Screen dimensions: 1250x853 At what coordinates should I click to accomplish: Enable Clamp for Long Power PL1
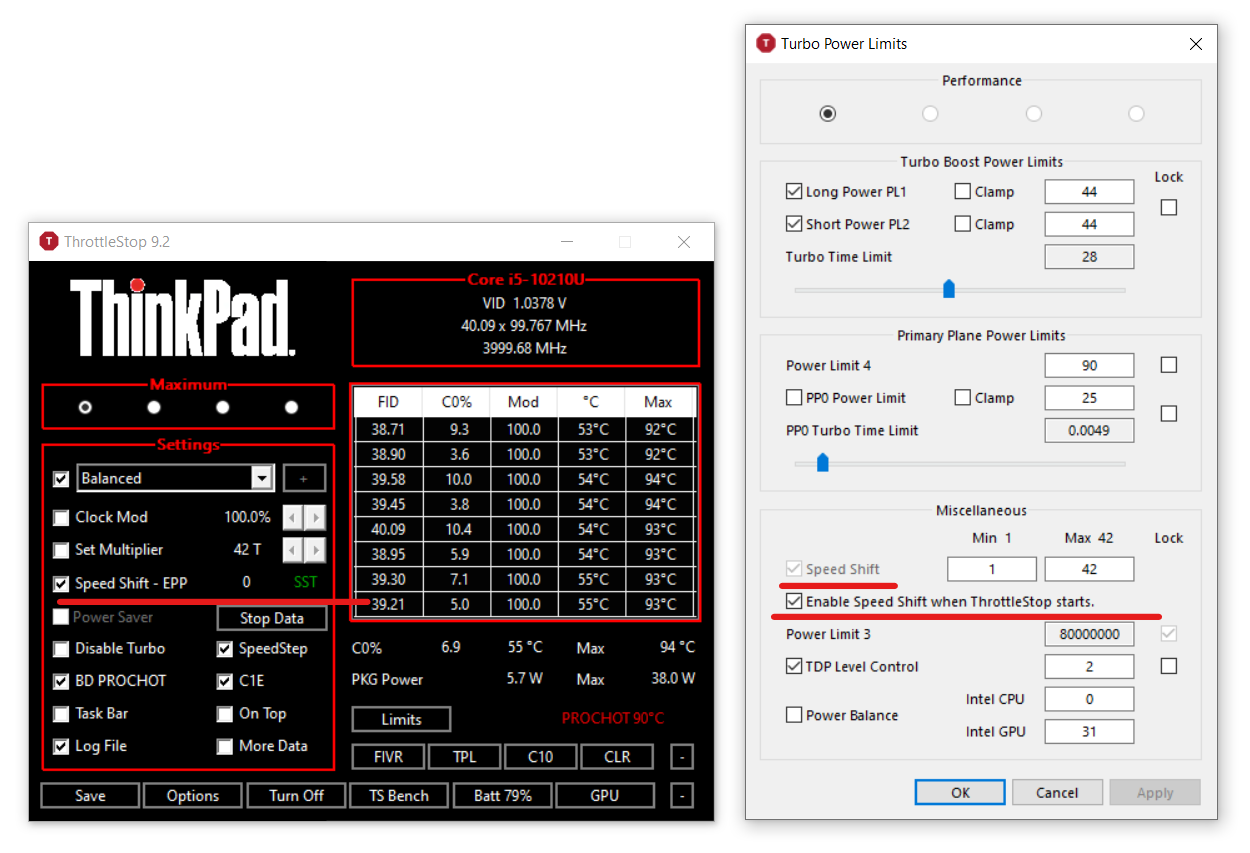click(962, 191)
